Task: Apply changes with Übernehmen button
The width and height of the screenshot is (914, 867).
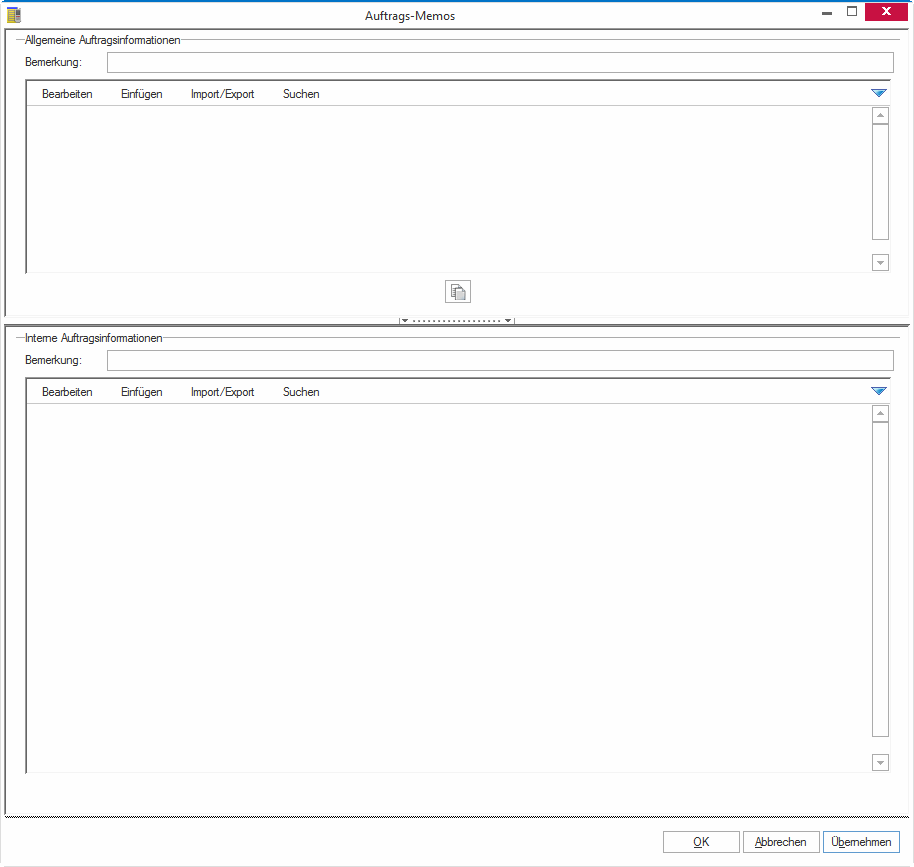Action: point(862,842)
